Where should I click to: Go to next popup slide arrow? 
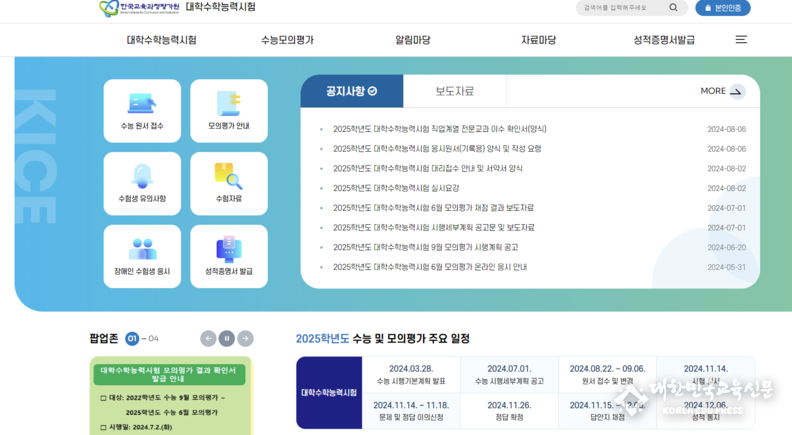point(245,339)
